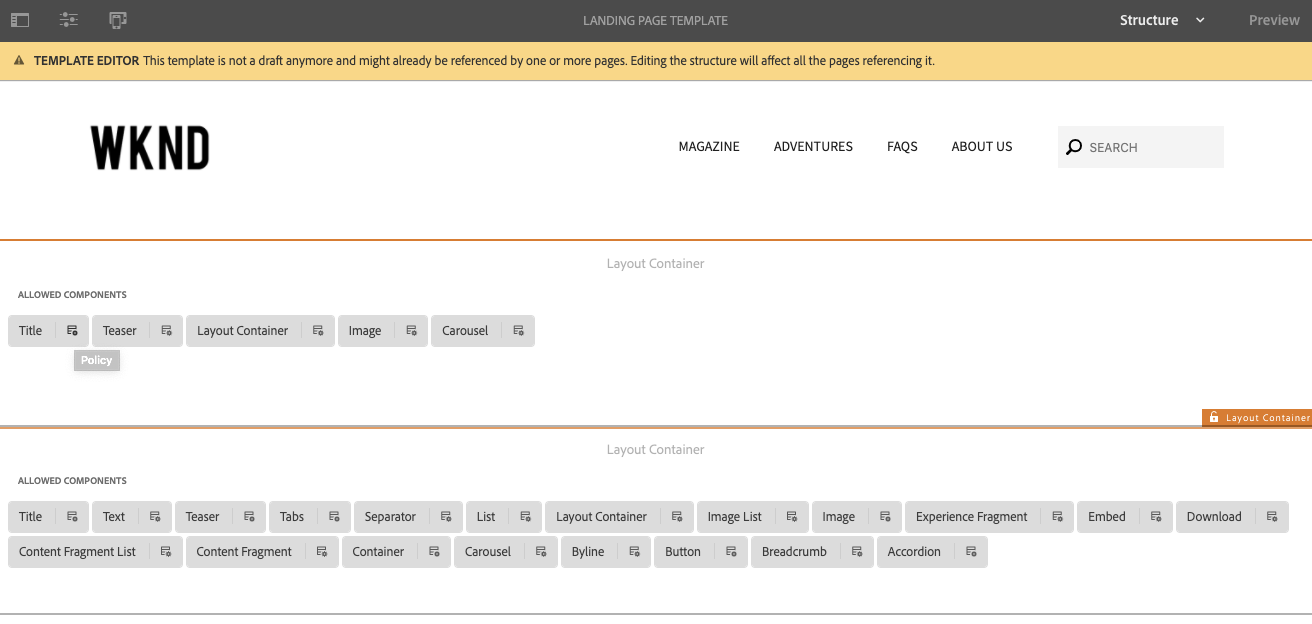Viewport: 1312px width, 624px height.
Task: Open the MAGAZINE navigation link
Action: pyautogui.click(x=709, y=146)
